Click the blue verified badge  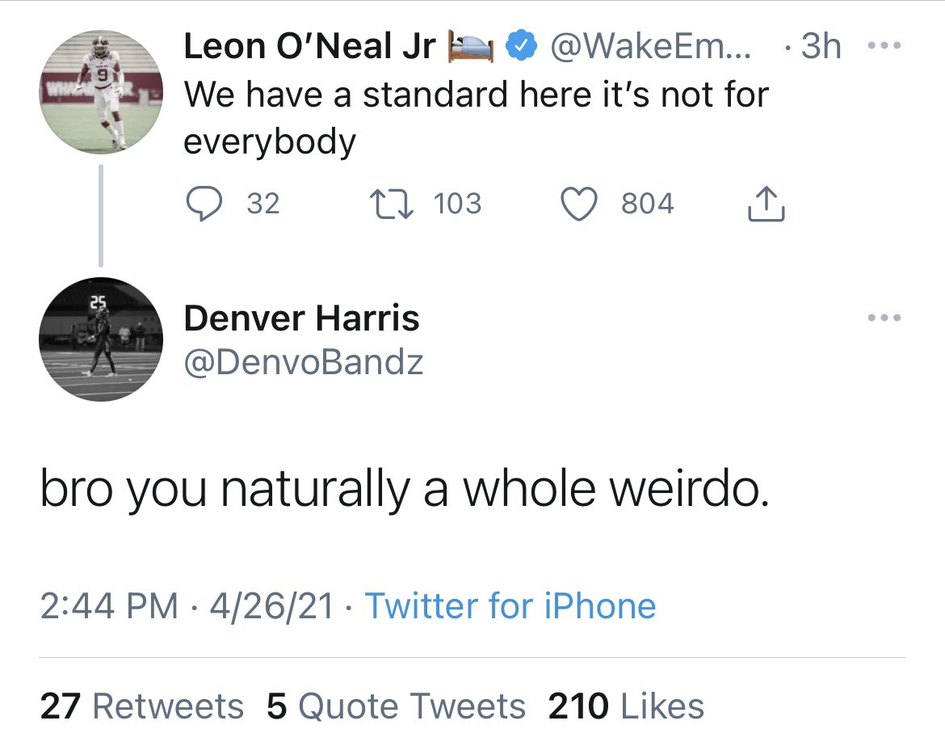(x=521, y=46)
